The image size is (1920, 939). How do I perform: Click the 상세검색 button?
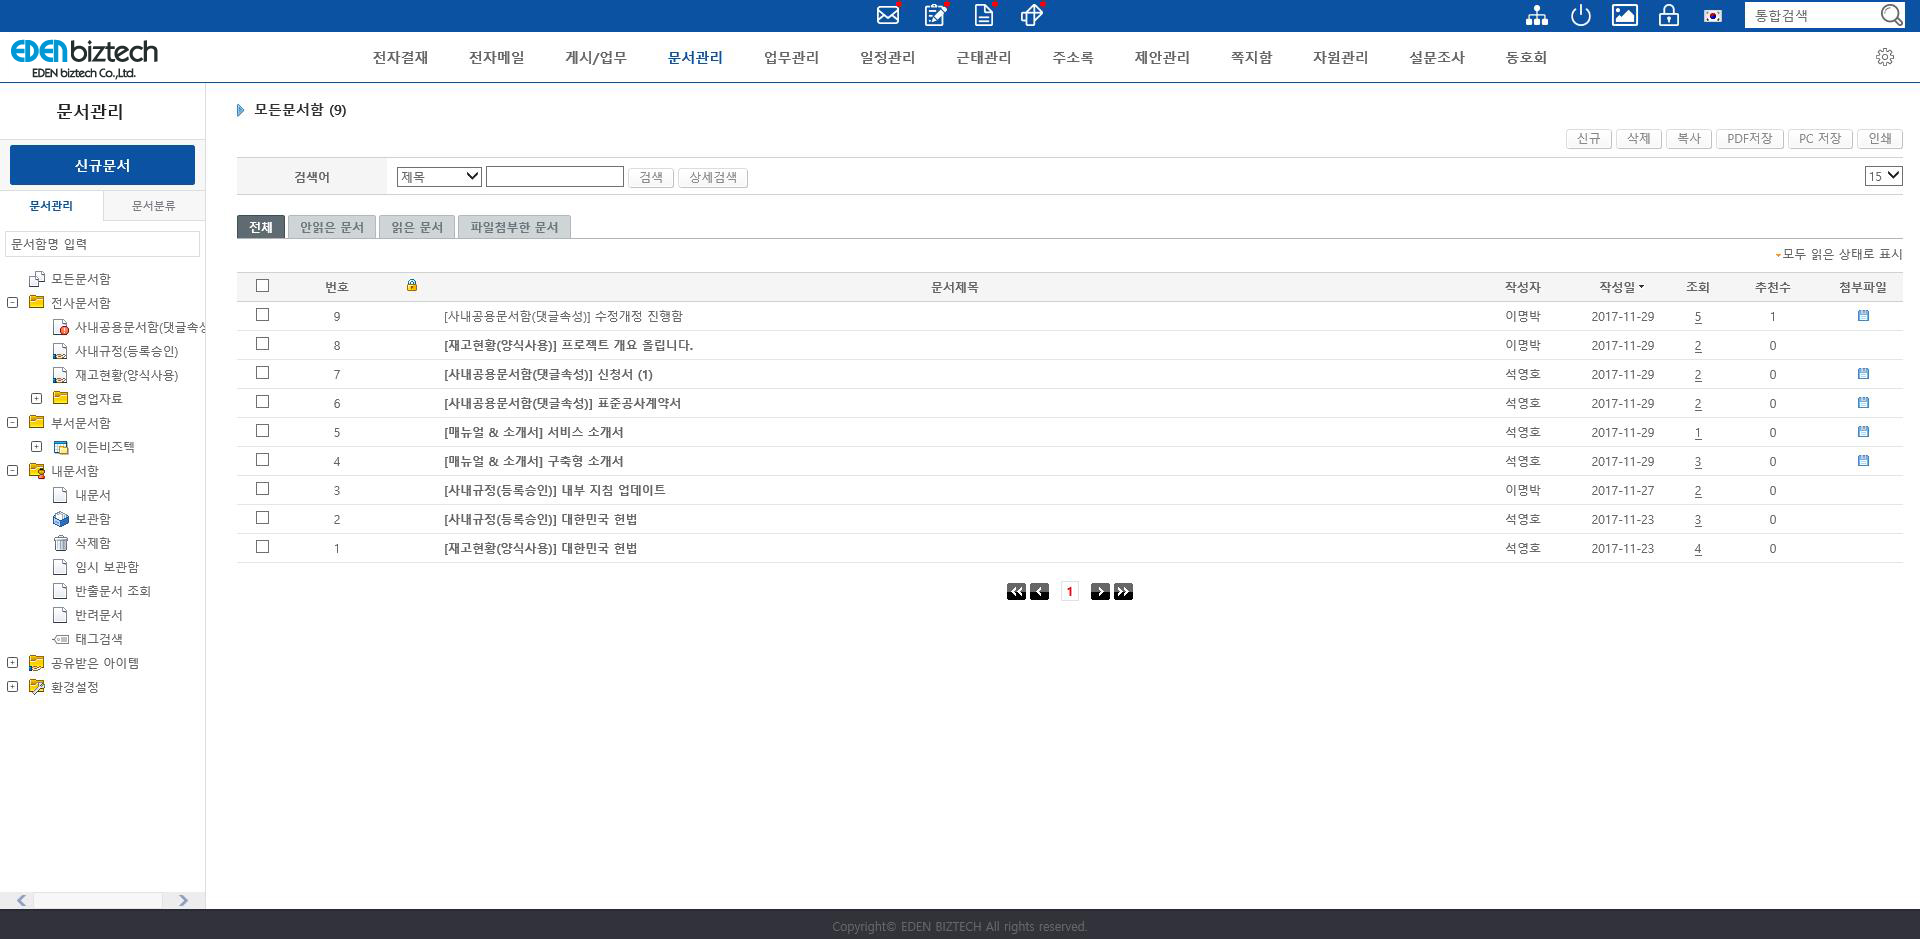pyautogui.click(x=713, y=177)
